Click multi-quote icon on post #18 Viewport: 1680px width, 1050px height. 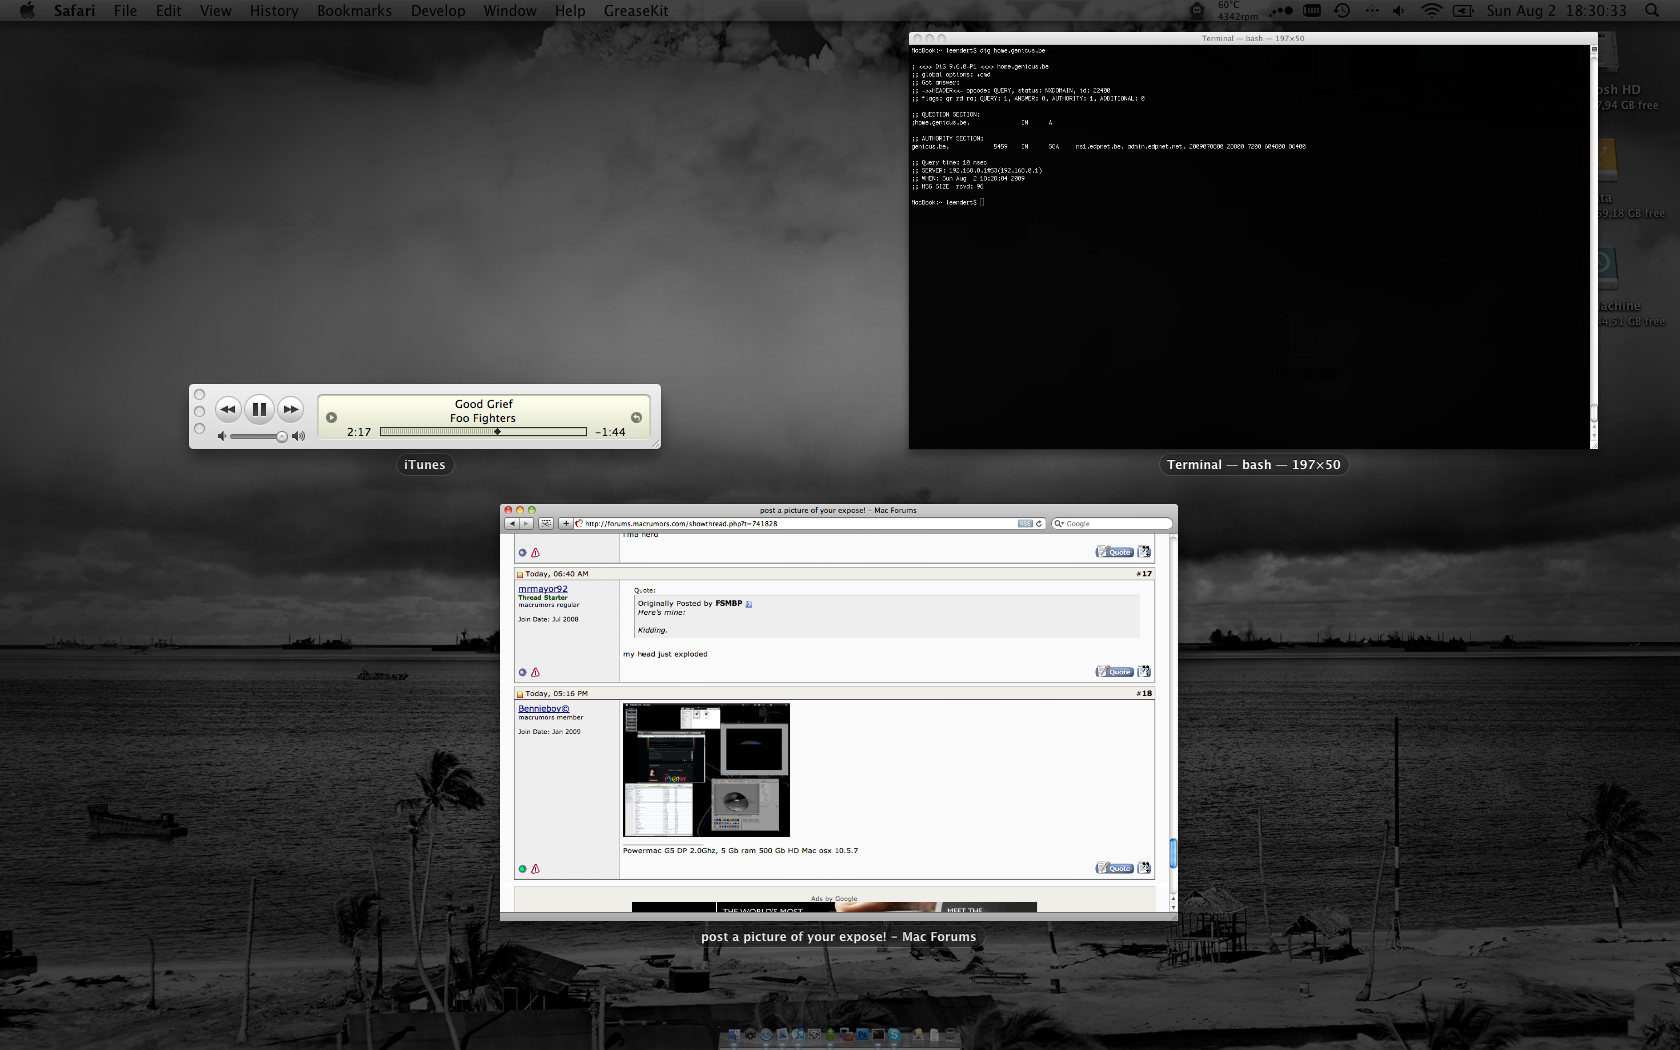(x=1144, y=868)
